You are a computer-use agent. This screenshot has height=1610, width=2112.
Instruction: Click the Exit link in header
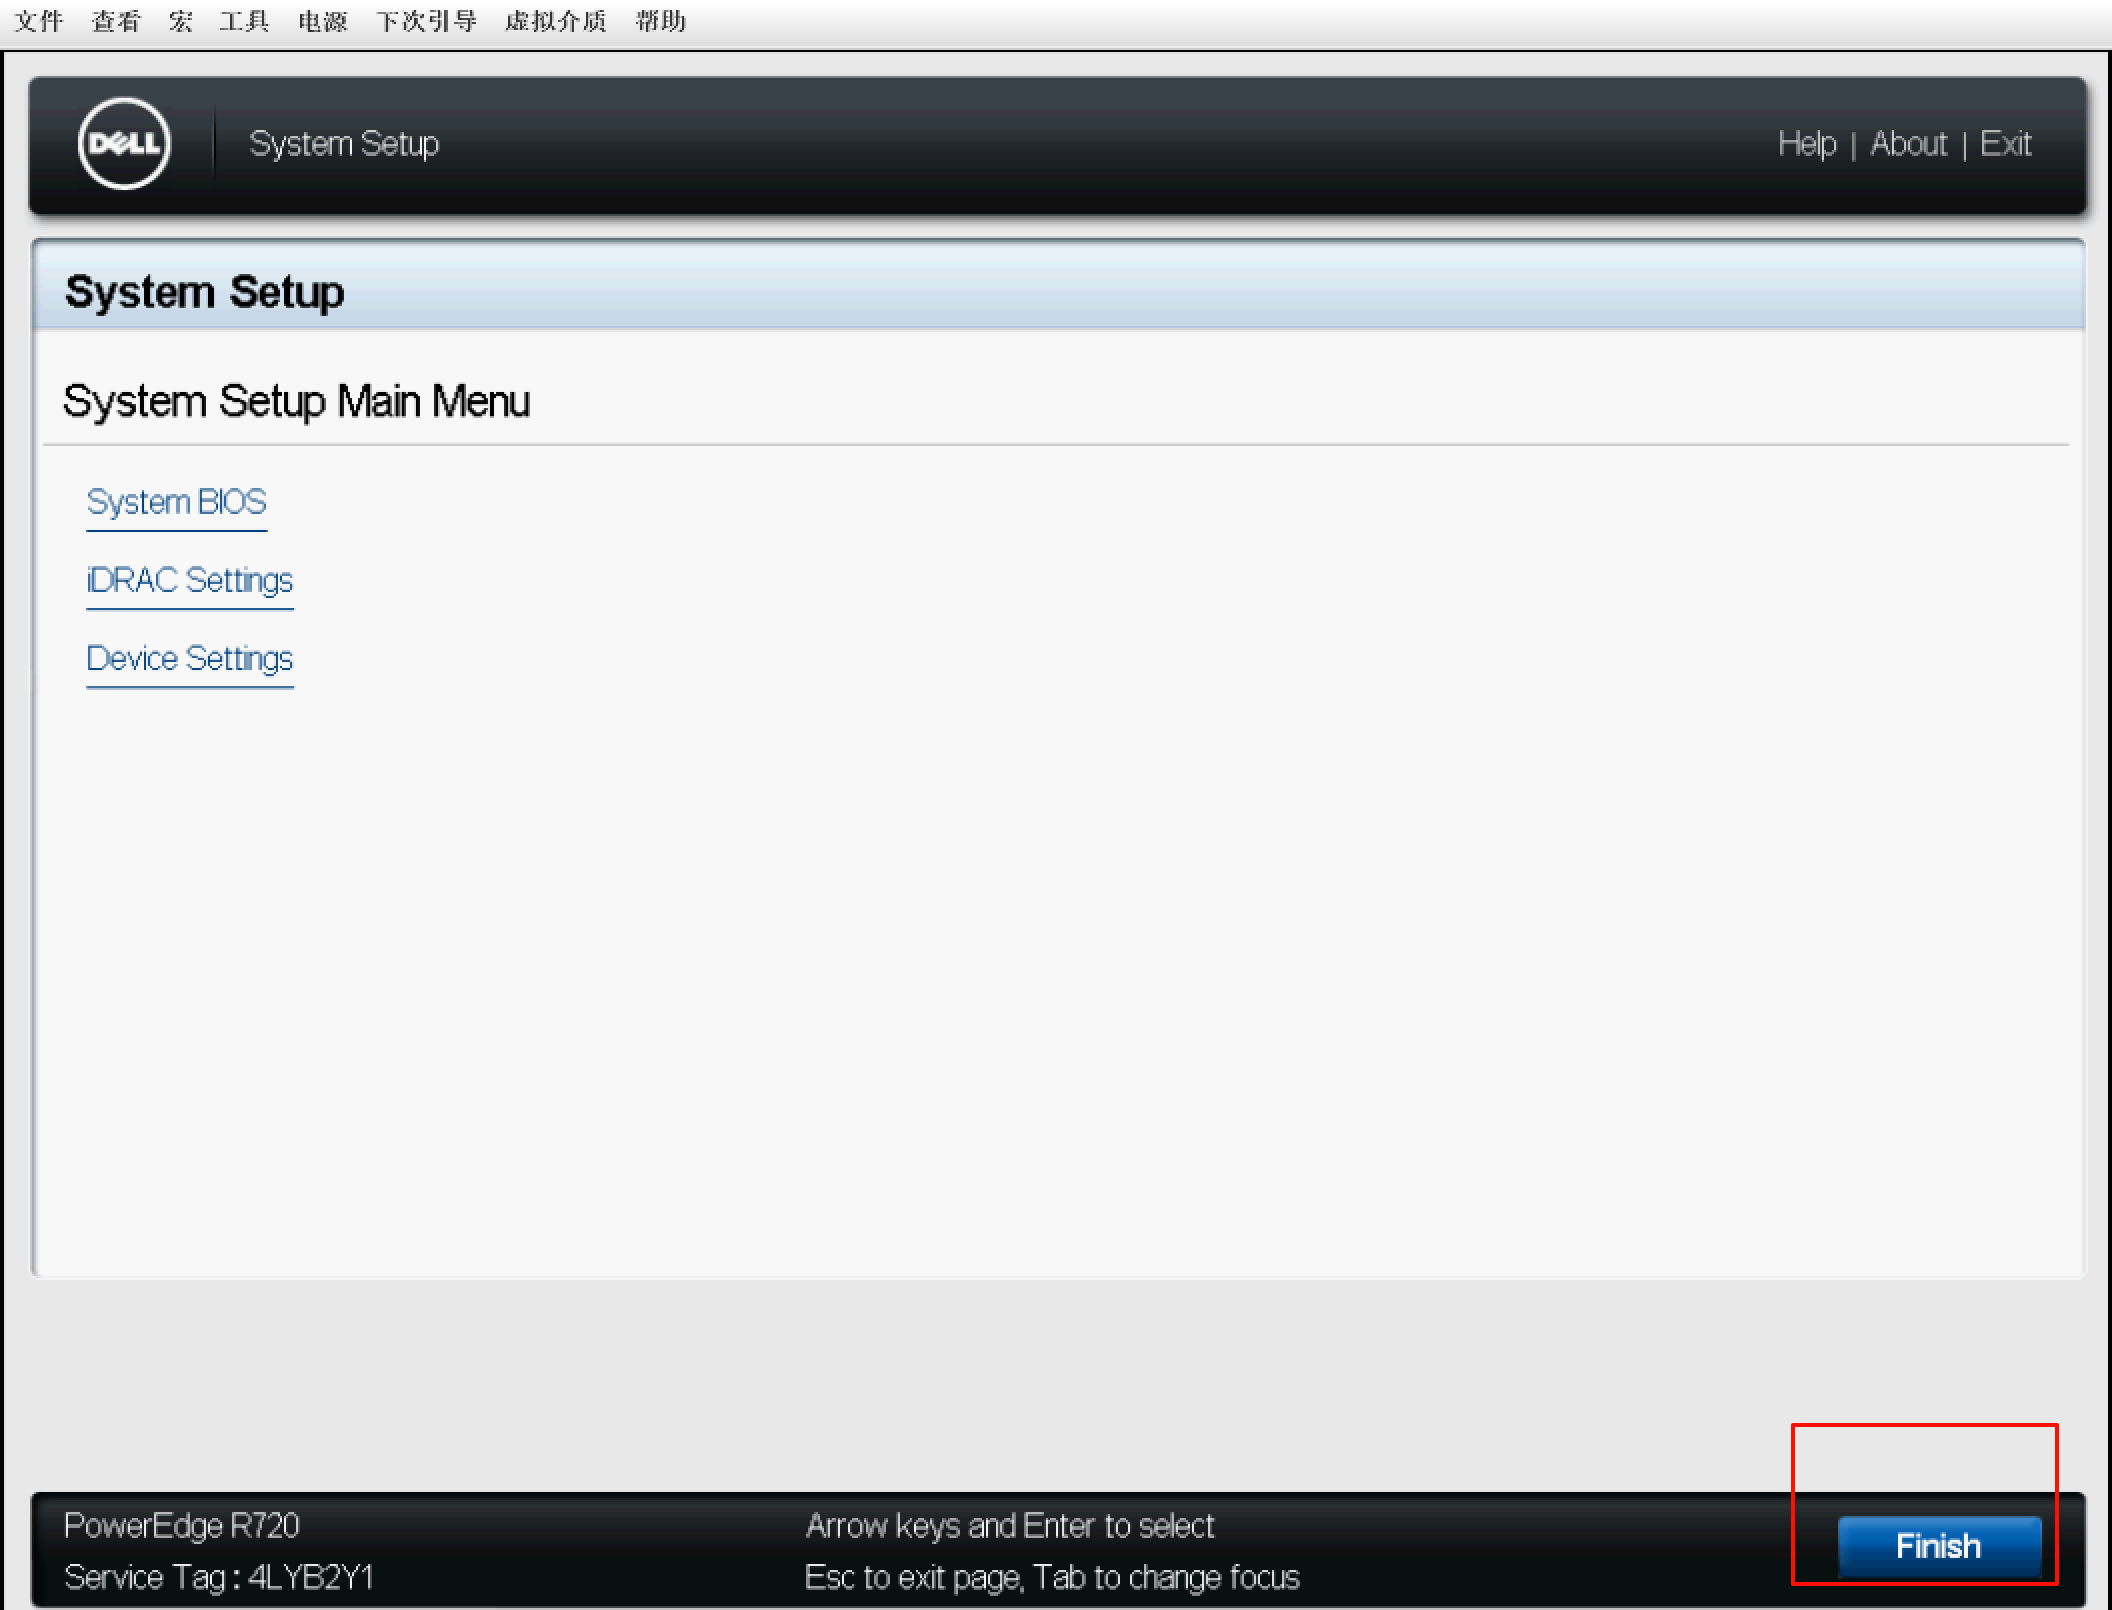(x=2005, y=144)
